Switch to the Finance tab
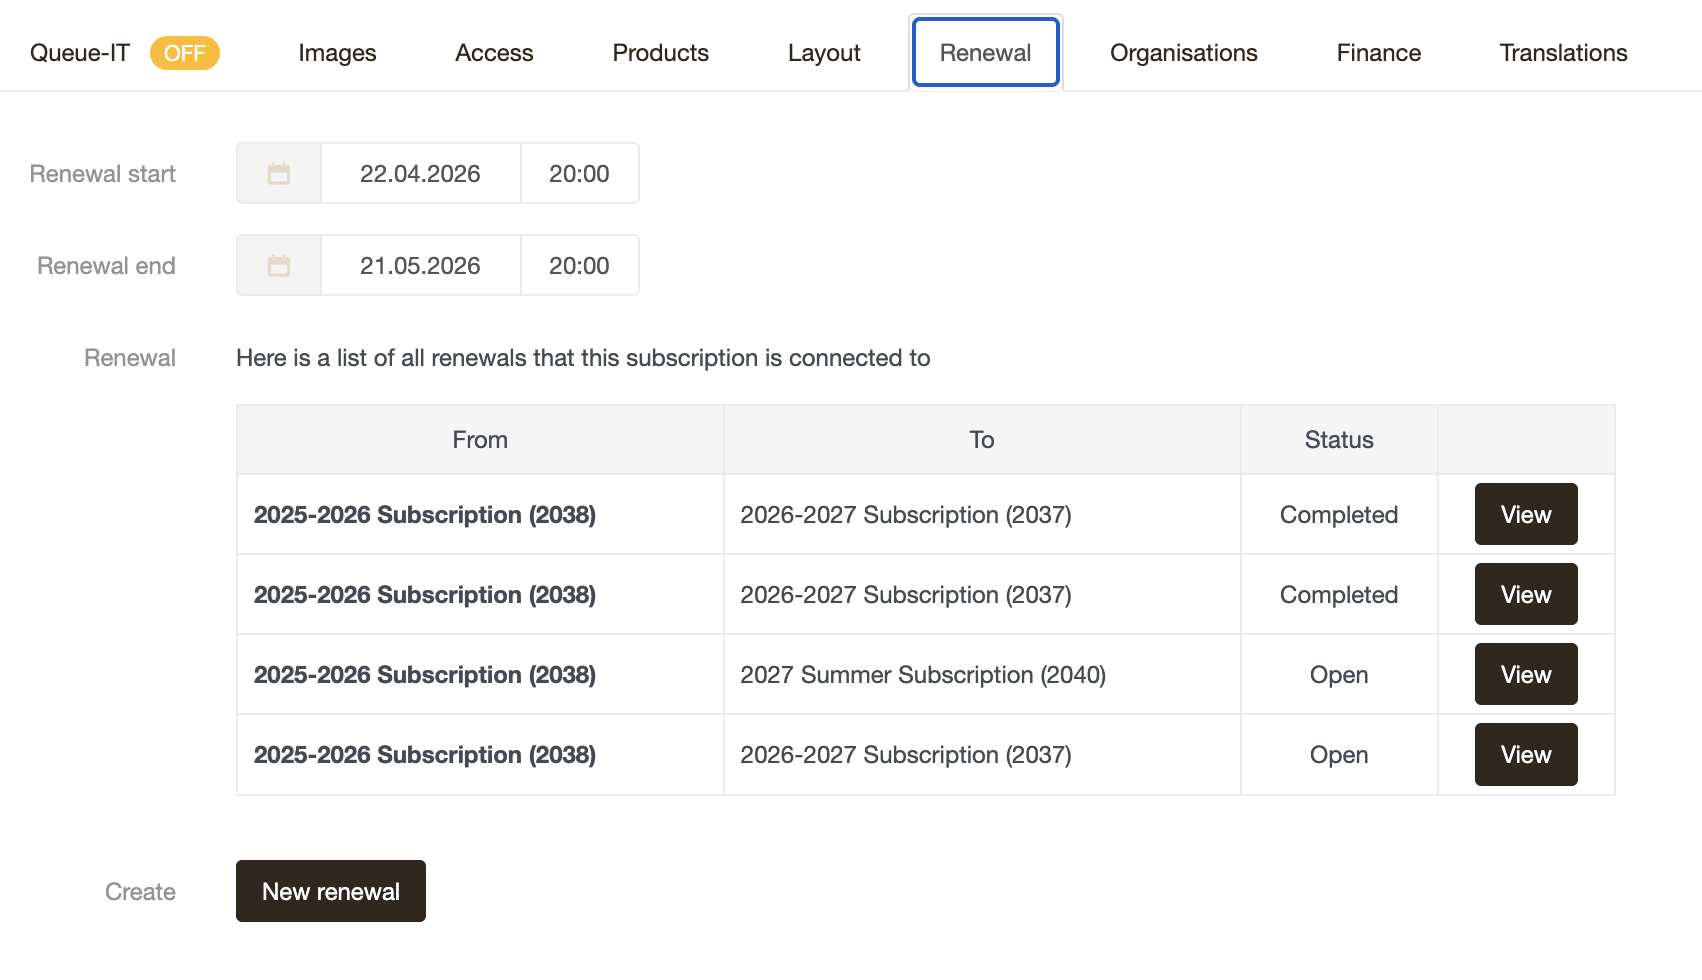The height and width of the screenshot is (980, 1702). pyautogui.click(x=1379, y=53)
